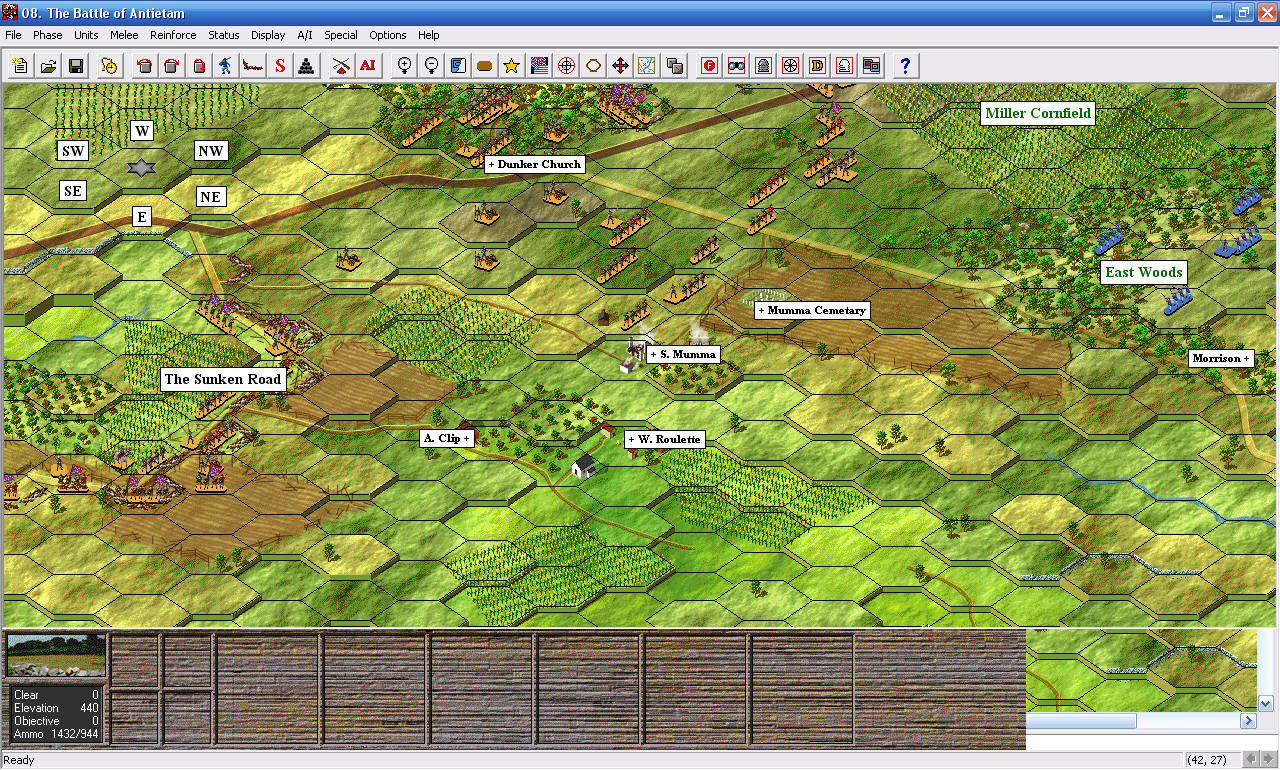
Task: Toggle the red-framed D button
Action: (817, 66)
